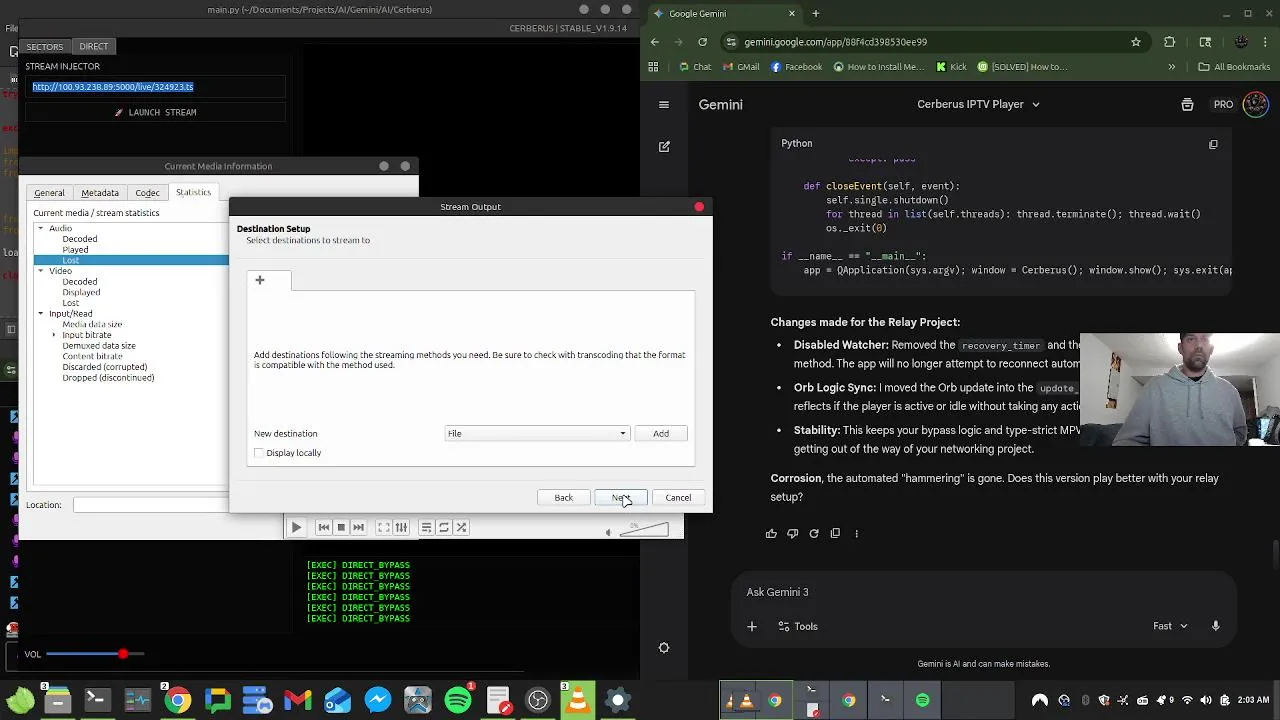Click VLC previous media button

[323, 527]
